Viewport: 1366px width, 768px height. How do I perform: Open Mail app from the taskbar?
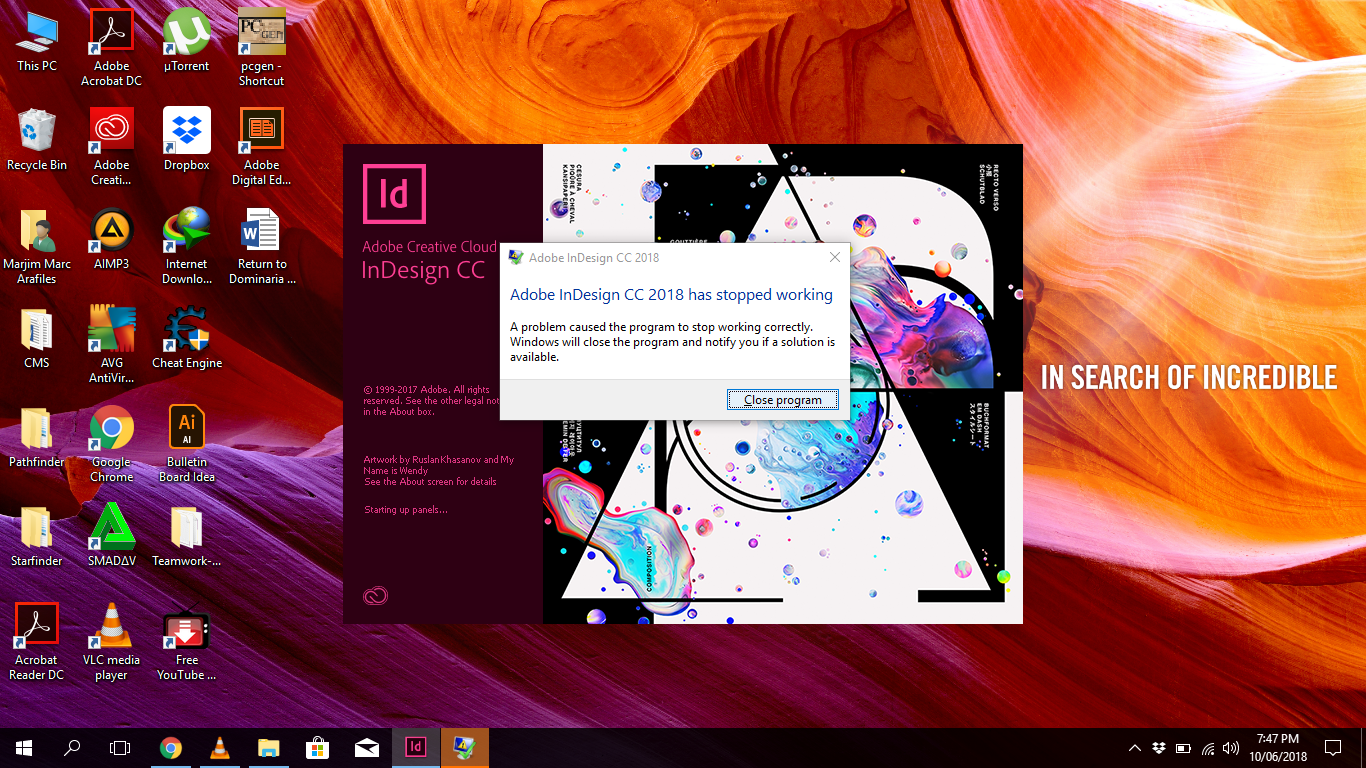point(367,748)
